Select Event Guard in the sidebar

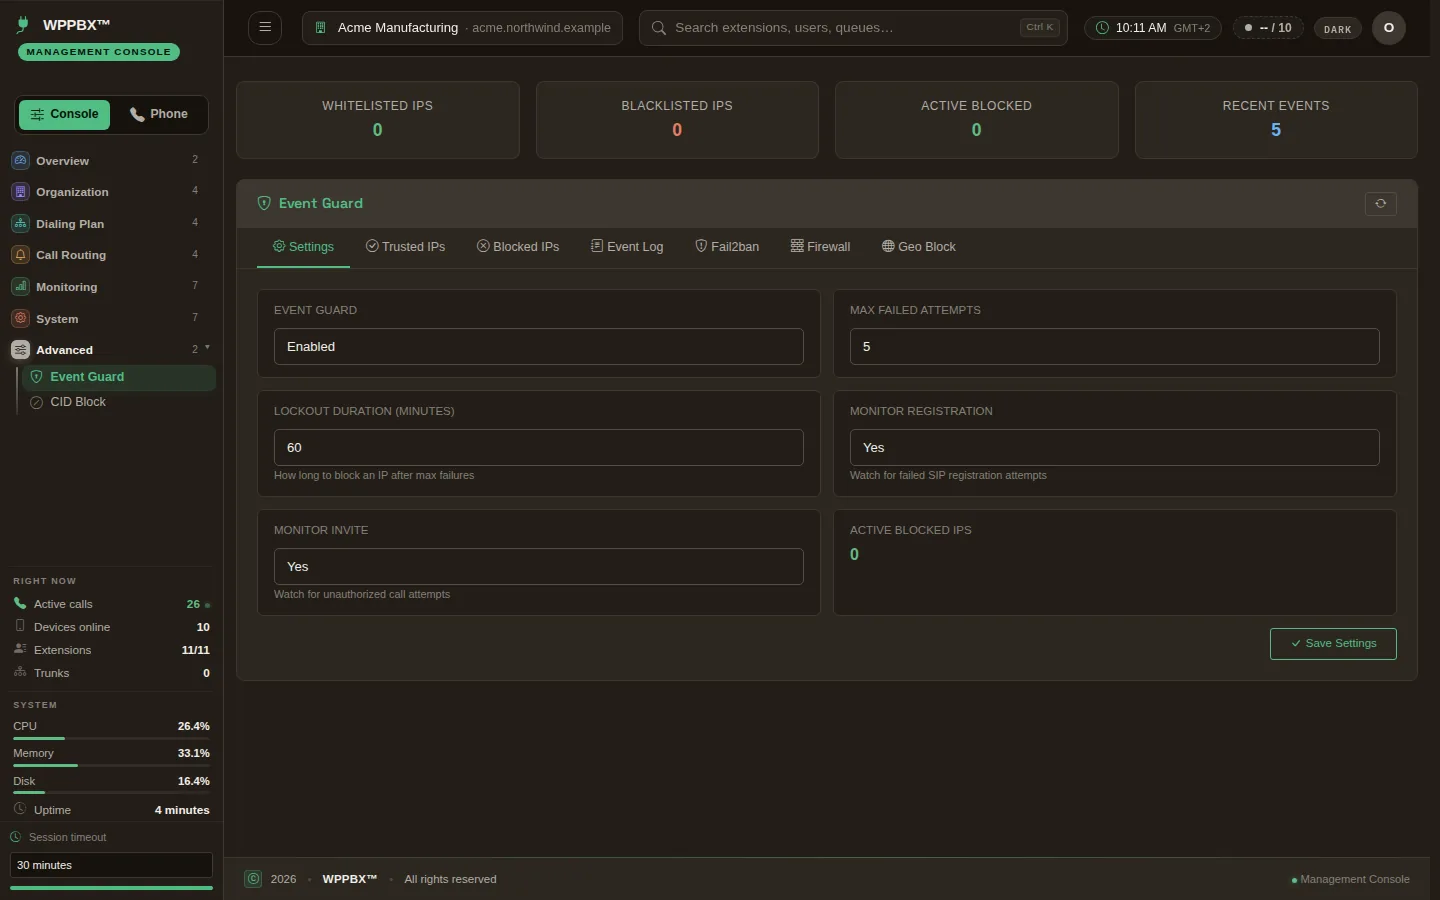click(x=118, y=377)
